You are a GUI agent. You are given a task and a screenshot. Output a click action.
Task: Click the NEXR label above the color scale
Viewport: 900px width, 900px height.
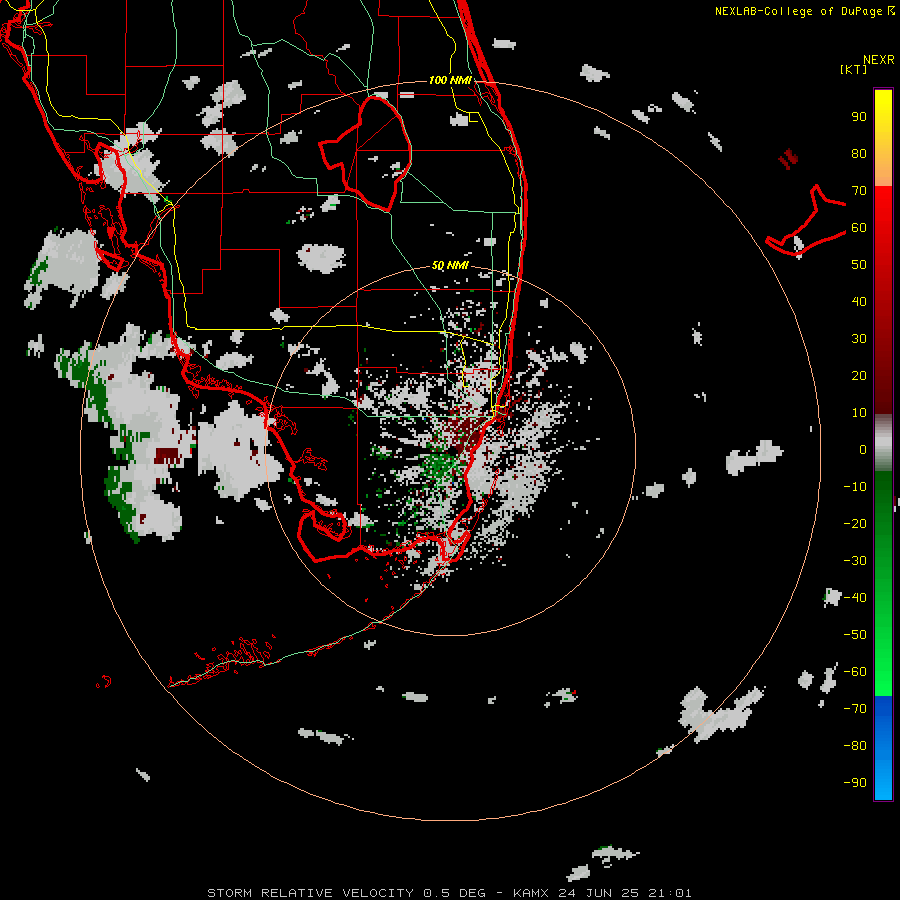tap(879, 60)
